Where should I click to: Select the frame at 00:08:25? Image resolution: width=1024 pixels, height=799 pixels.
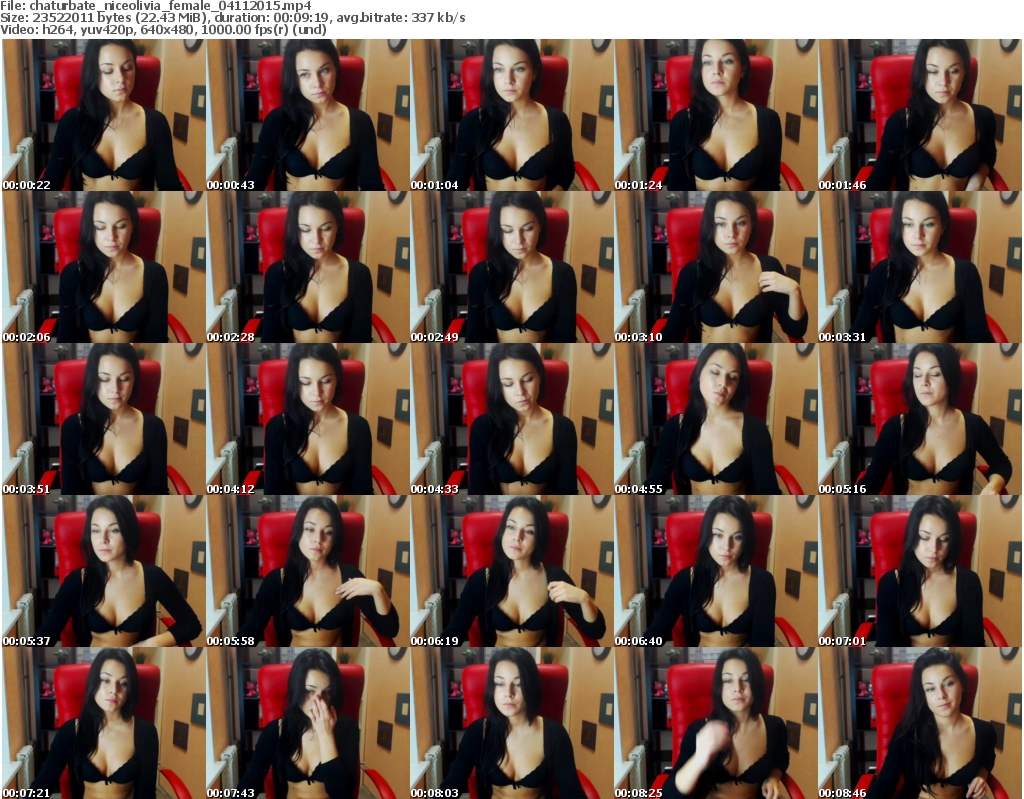pos(715,723)
